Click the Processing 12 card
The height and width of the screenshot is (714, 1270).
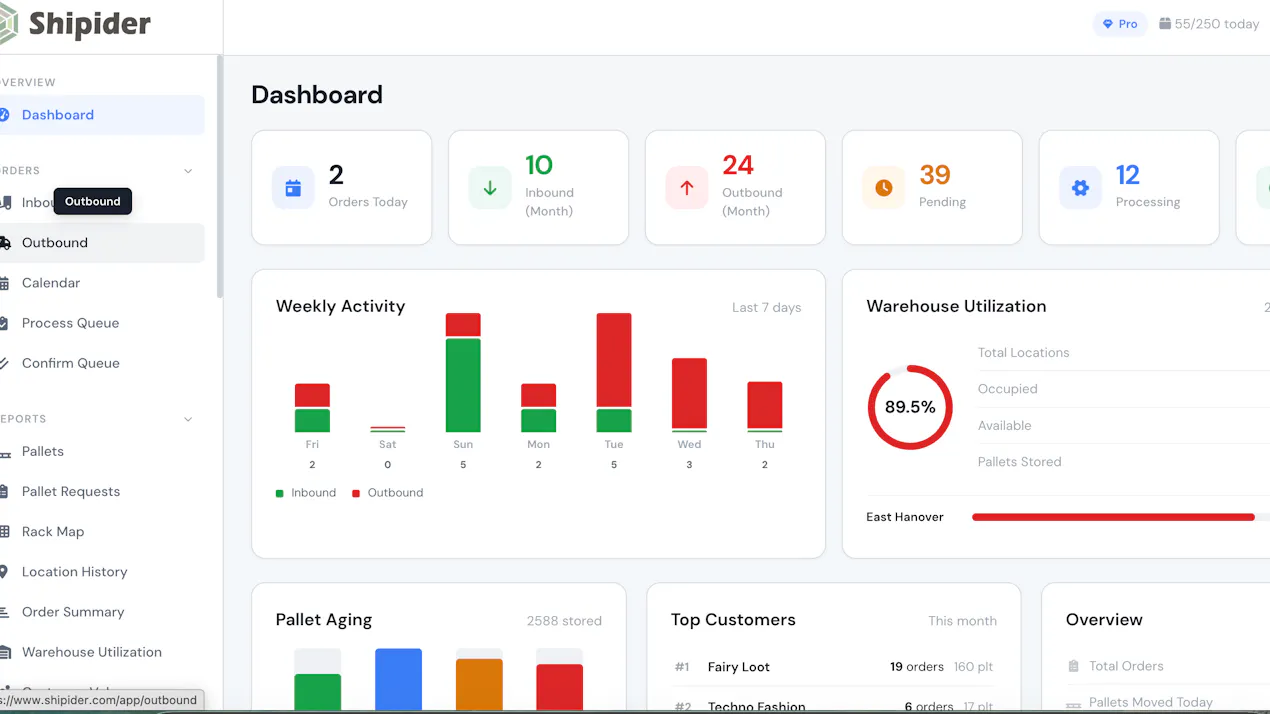pos(1129,187)
